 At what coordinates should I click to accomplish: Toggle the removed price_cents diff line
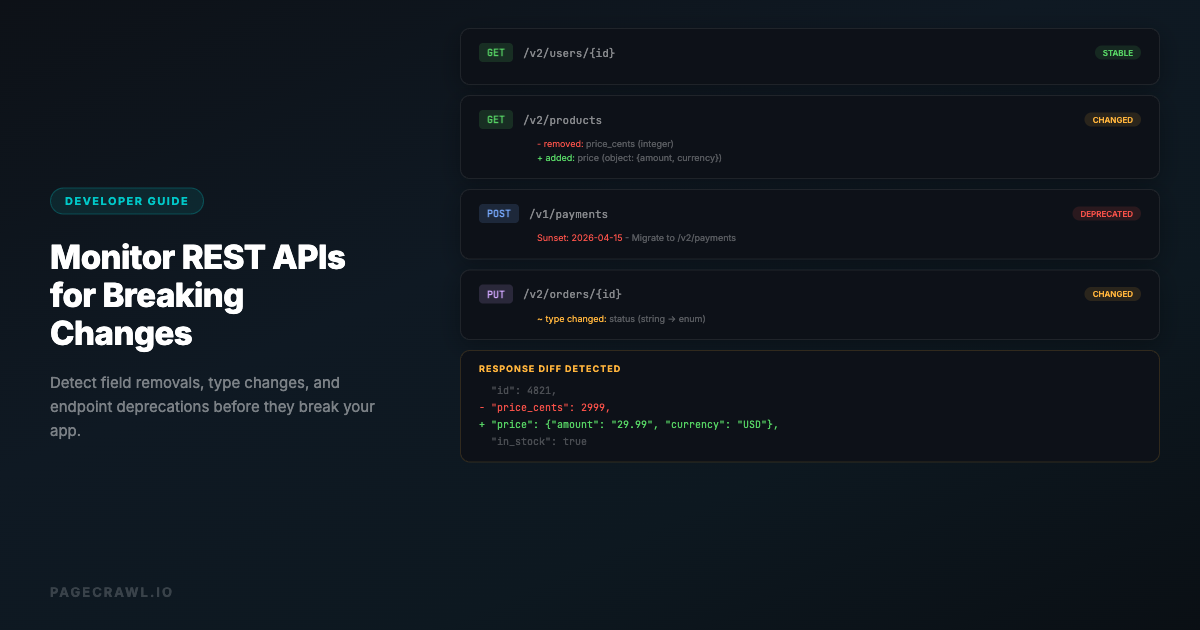click(606, 143)
